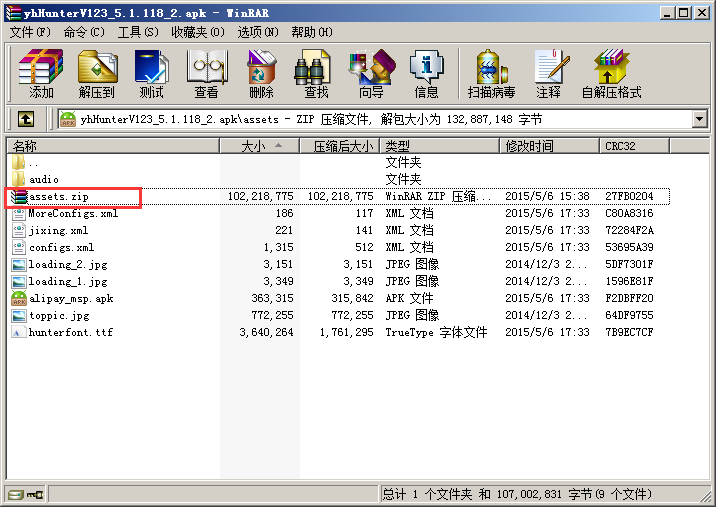Click the MoreConfigs.xml file icon
This screenshot has width=716, height=507.
click(x=19, y=213)
